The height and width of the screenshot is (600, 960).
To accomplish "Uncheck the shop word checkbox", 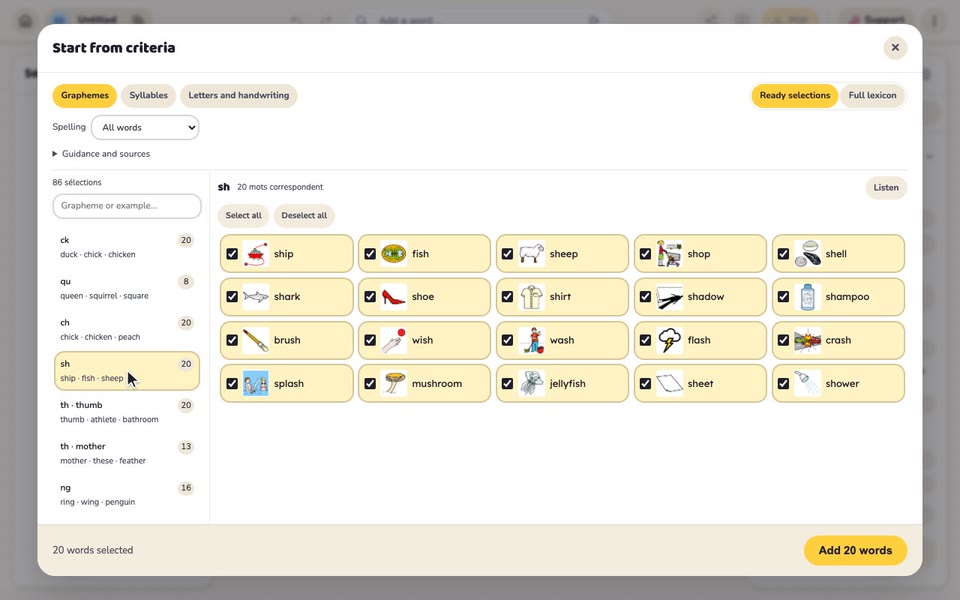I will pyautogui.click(x=645, y=253).
